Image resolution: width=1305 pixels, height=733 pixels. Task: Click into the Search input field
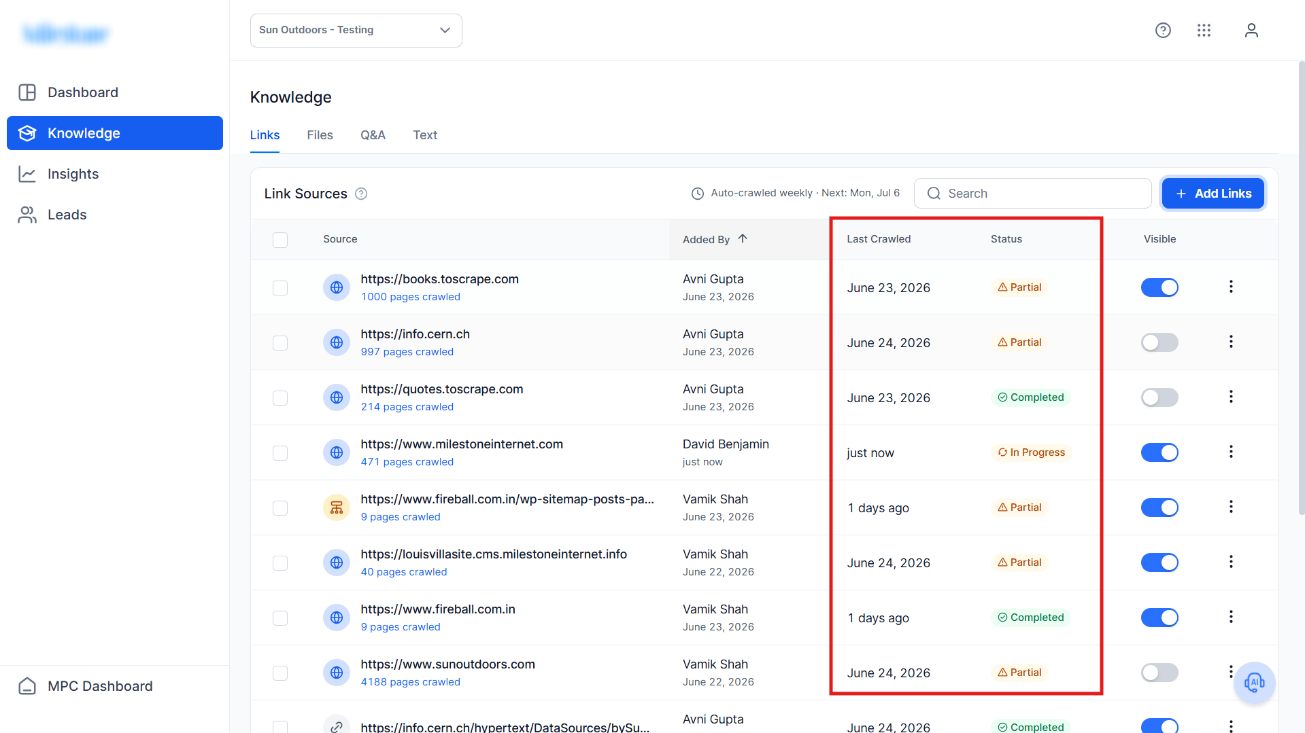(x=1033, y=194)
